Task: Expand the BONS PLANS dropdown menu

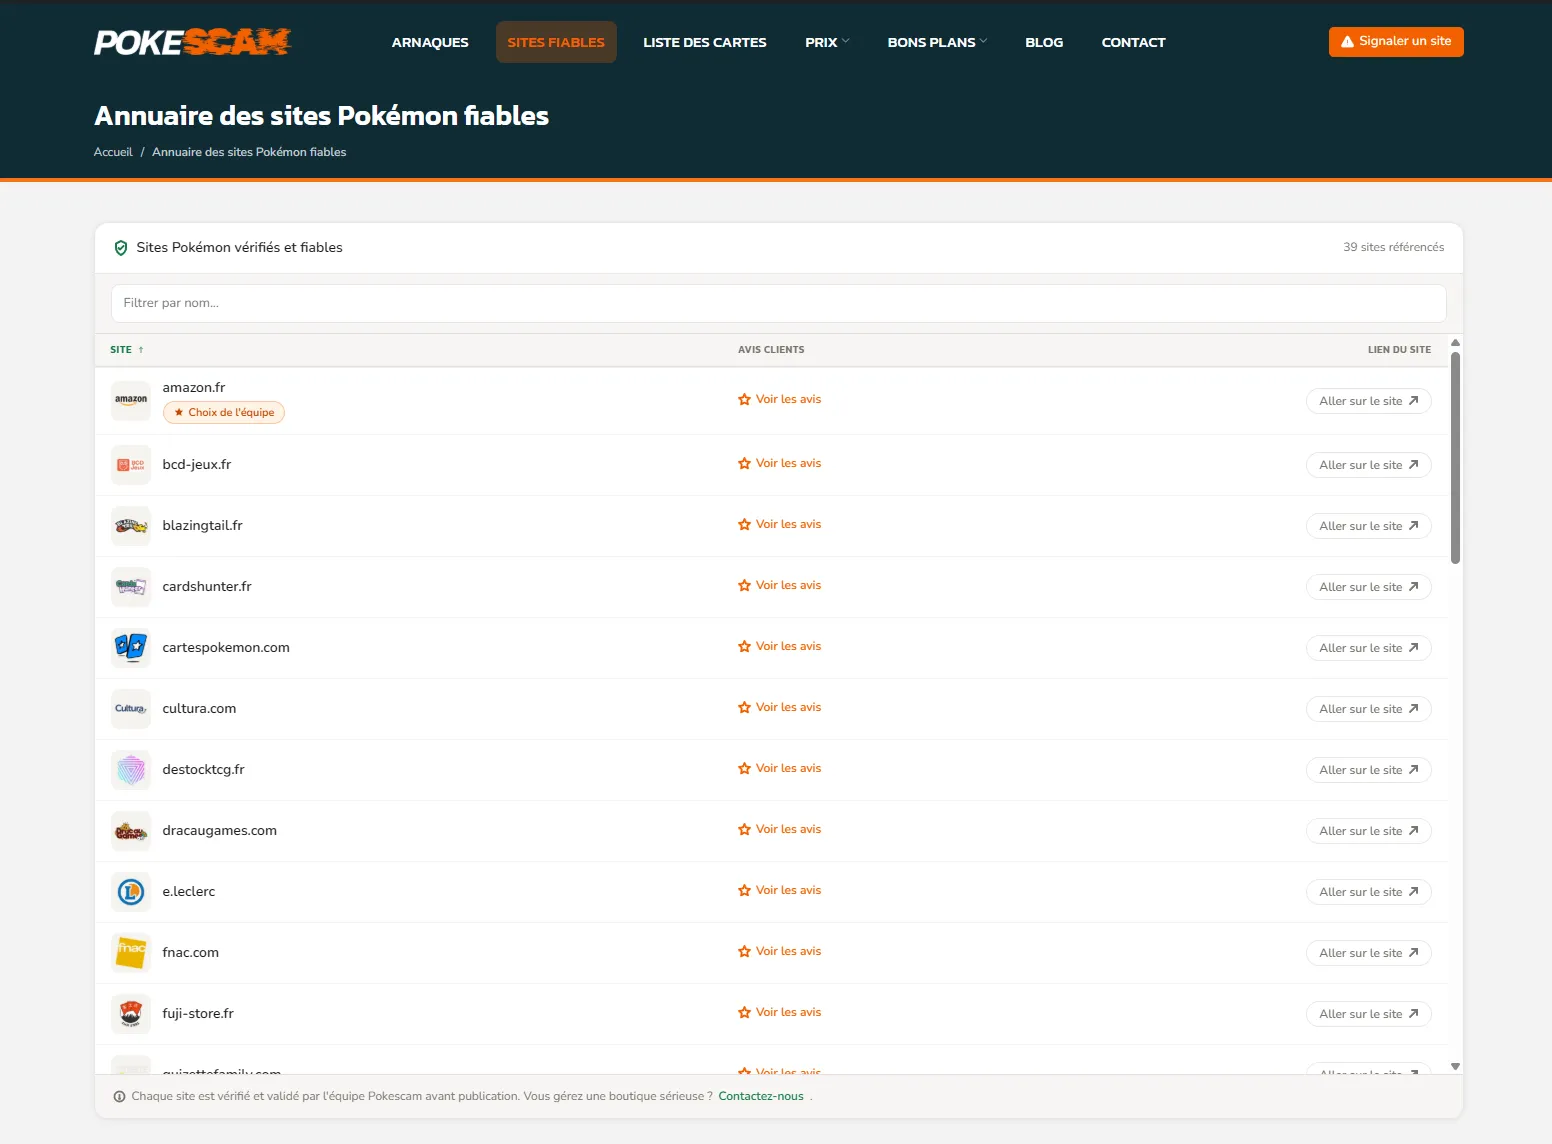Action: pos(936,42)
